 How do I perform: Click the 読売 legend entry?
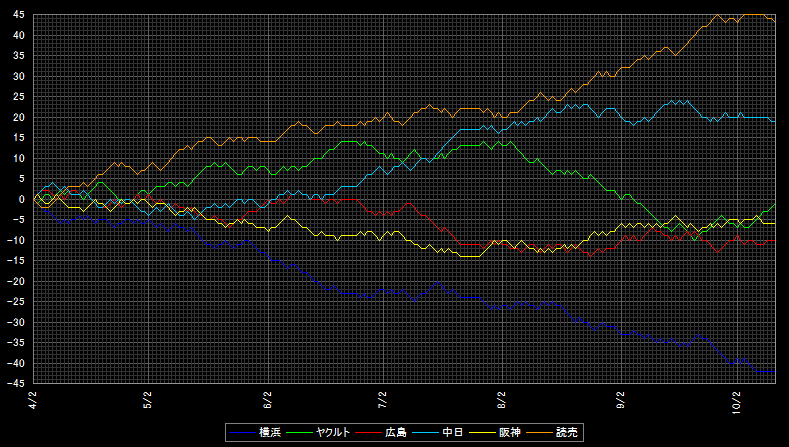pyautogui.click(x=551, y=432)
